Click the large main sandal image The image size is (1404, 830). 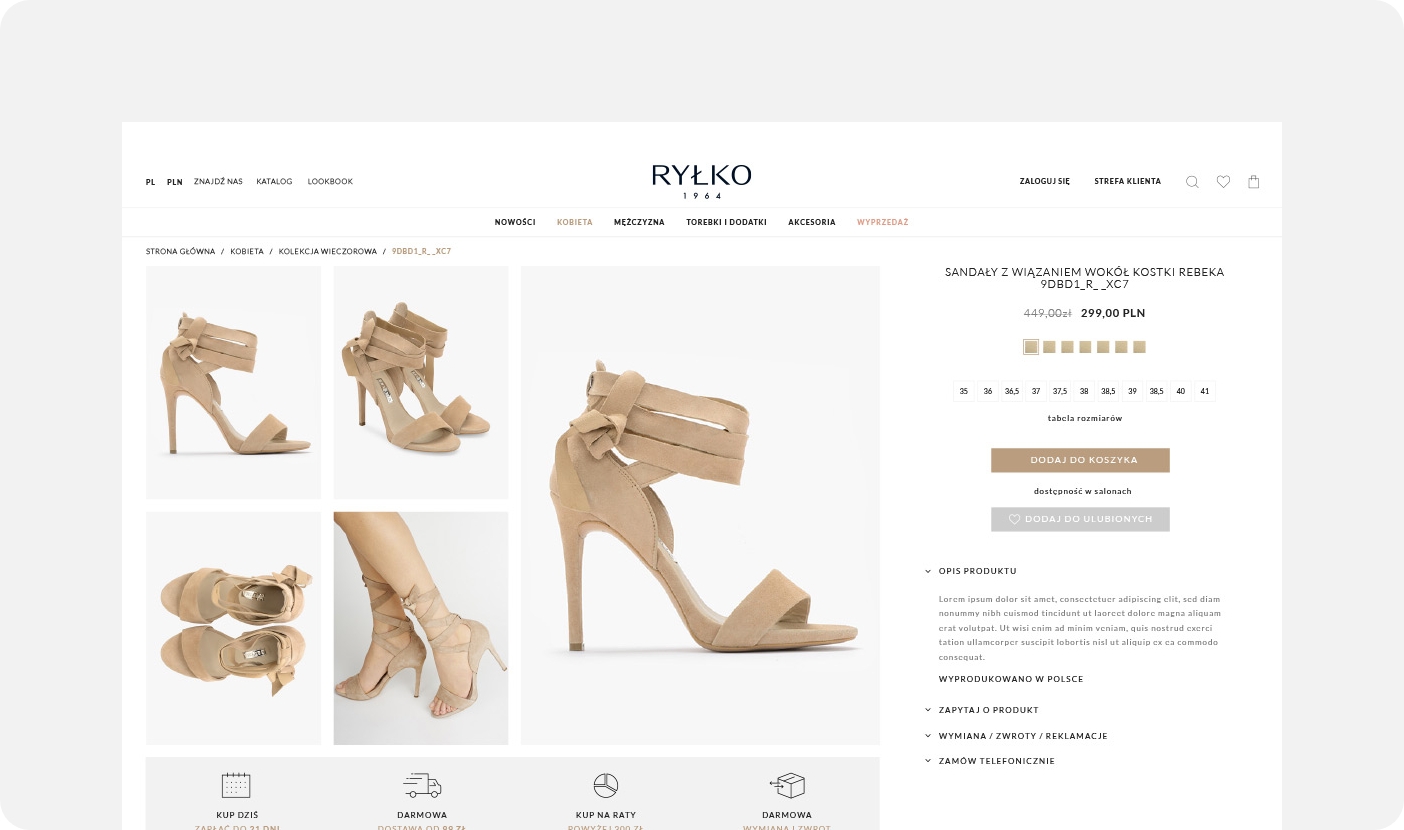tap(700, 505)
